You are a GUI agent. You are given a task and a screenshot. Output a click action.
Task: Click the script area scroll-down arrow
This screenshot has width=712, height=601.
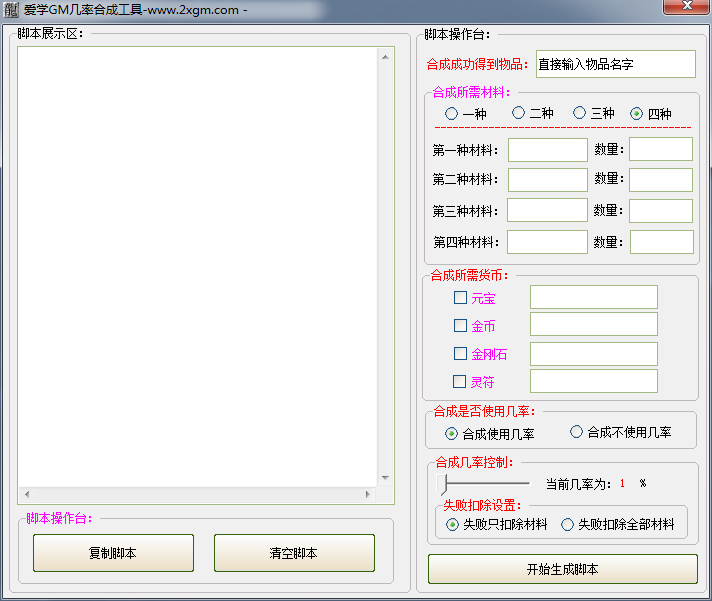[385, 478]
